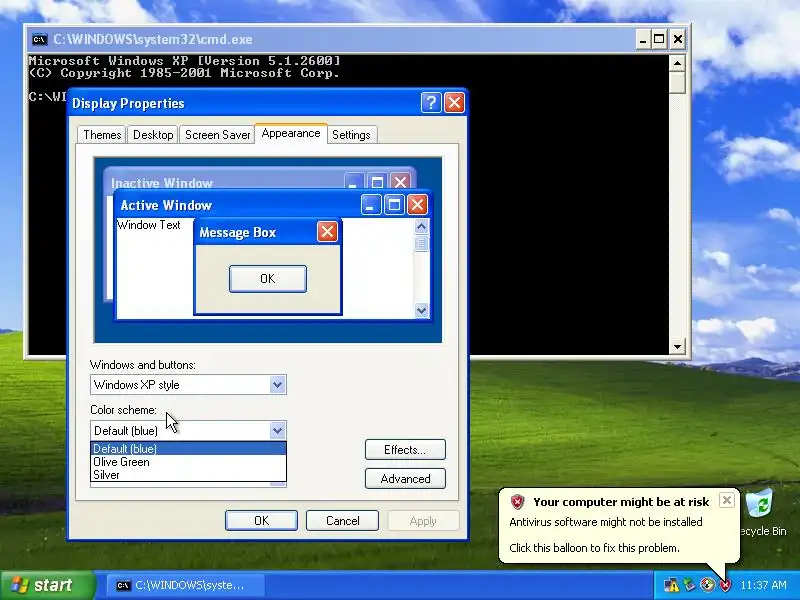Image resolution: width=800 pixels, height=600 pixels.
Task: Click the Apply button
Action: tap(423, 520)
